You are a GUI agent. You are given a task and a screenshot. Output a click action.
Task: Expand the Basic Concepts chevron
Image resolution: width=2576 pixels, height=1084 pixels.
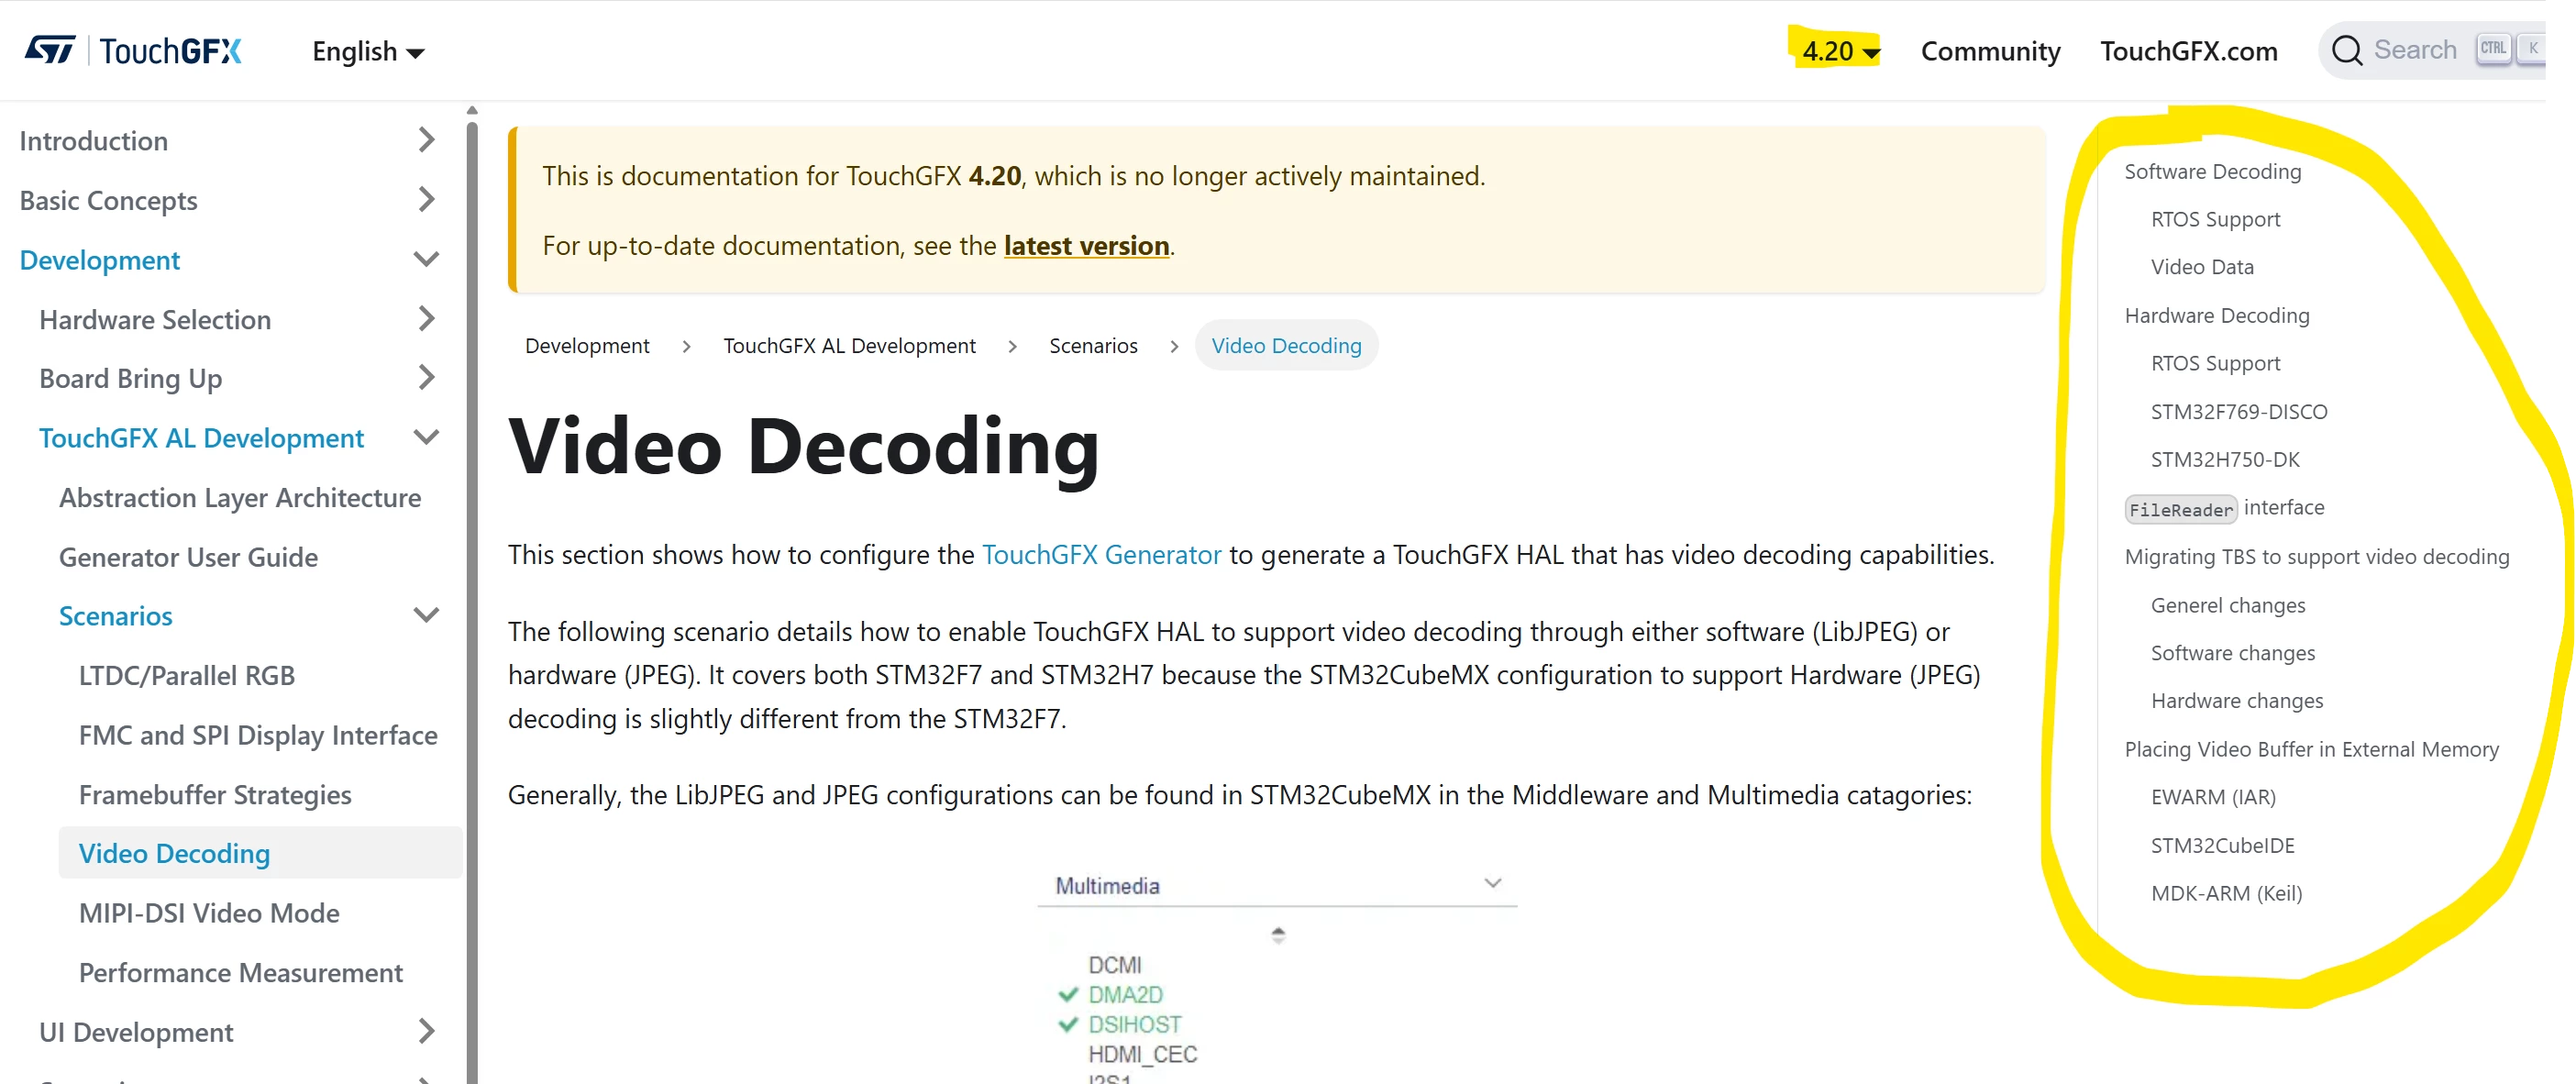click(x=426, y=200)
